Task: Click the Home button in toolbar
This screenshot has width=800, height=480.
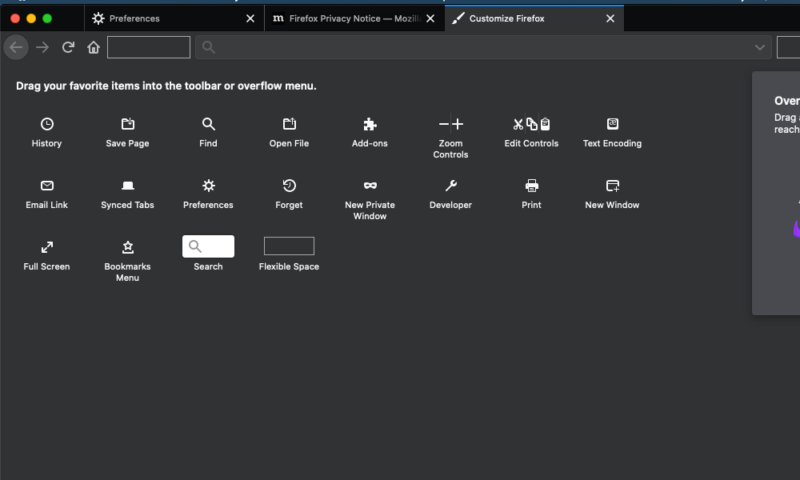Action: point(93,47)
